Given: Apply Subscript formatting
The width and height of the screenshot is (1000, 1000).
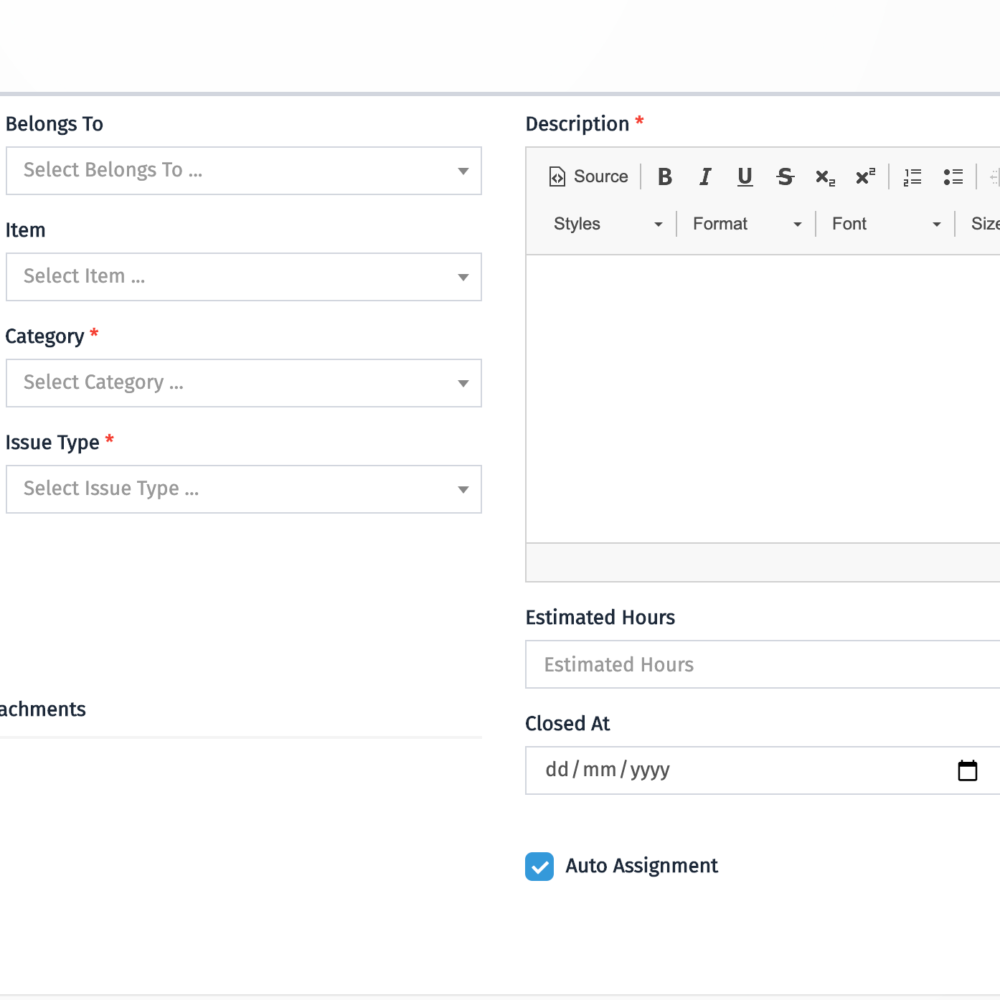Looking at the screenshot, I should (824, 177).
